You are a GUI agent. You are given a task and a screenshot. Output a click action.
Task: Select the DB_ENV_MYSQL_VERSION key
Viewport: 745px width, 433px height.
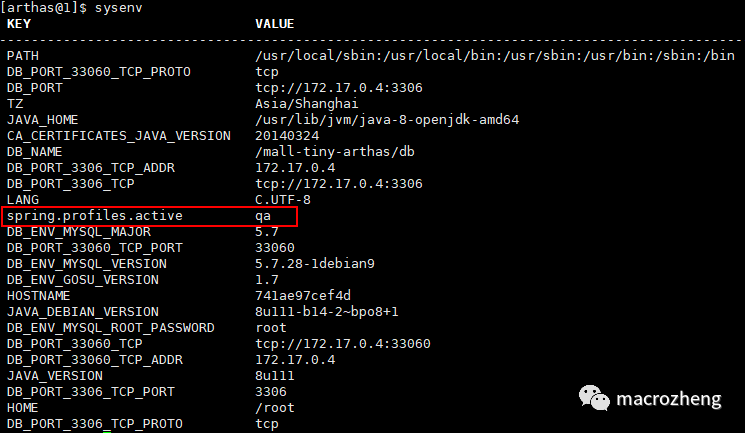(x=87, y=264)
